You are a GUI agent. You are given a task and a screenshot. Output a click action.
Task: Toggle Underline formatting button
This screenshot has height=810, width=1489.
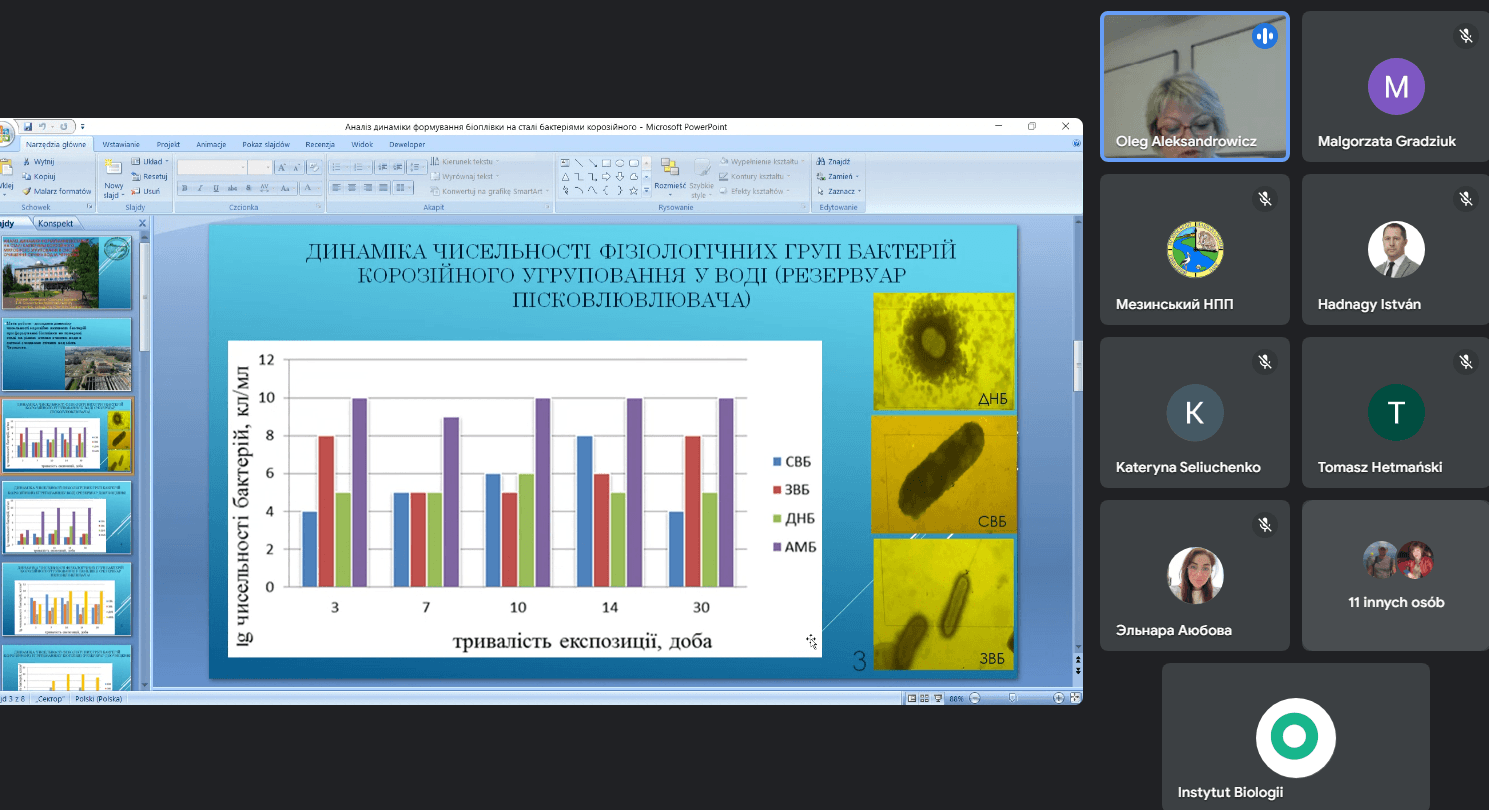click(216, 188)
